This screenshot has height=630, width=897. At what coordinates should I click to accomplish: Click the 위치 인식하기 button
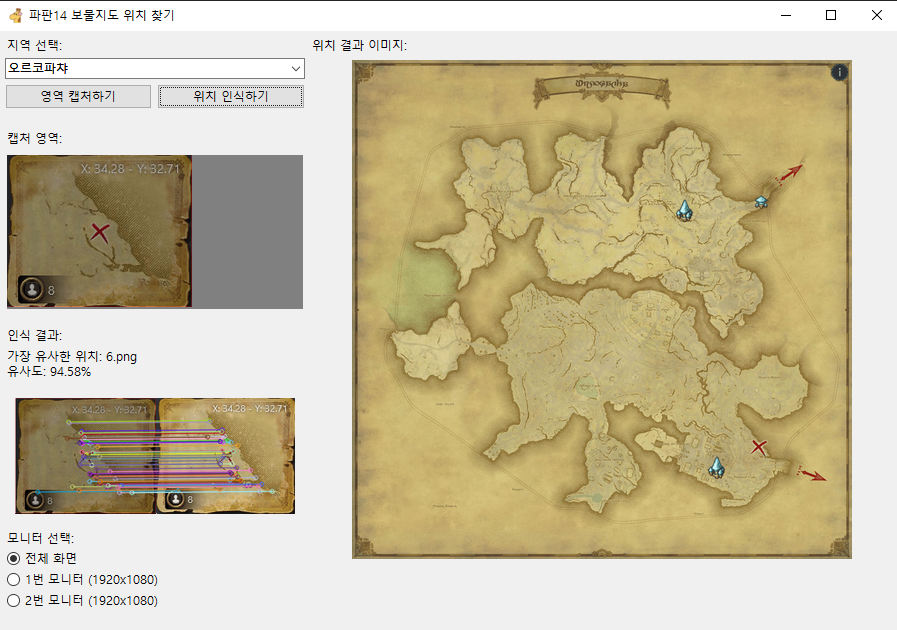[231, 96]
